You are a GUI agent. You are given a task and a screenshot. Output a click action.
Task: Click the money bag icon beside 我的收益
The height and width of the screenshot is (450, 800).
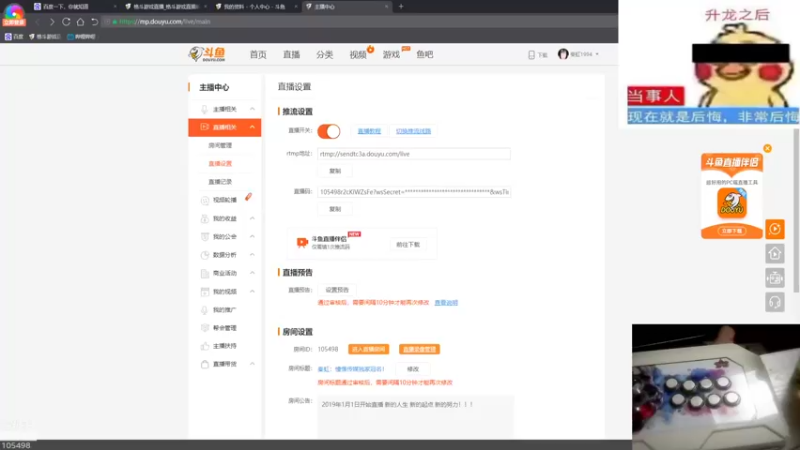[205, 218]
